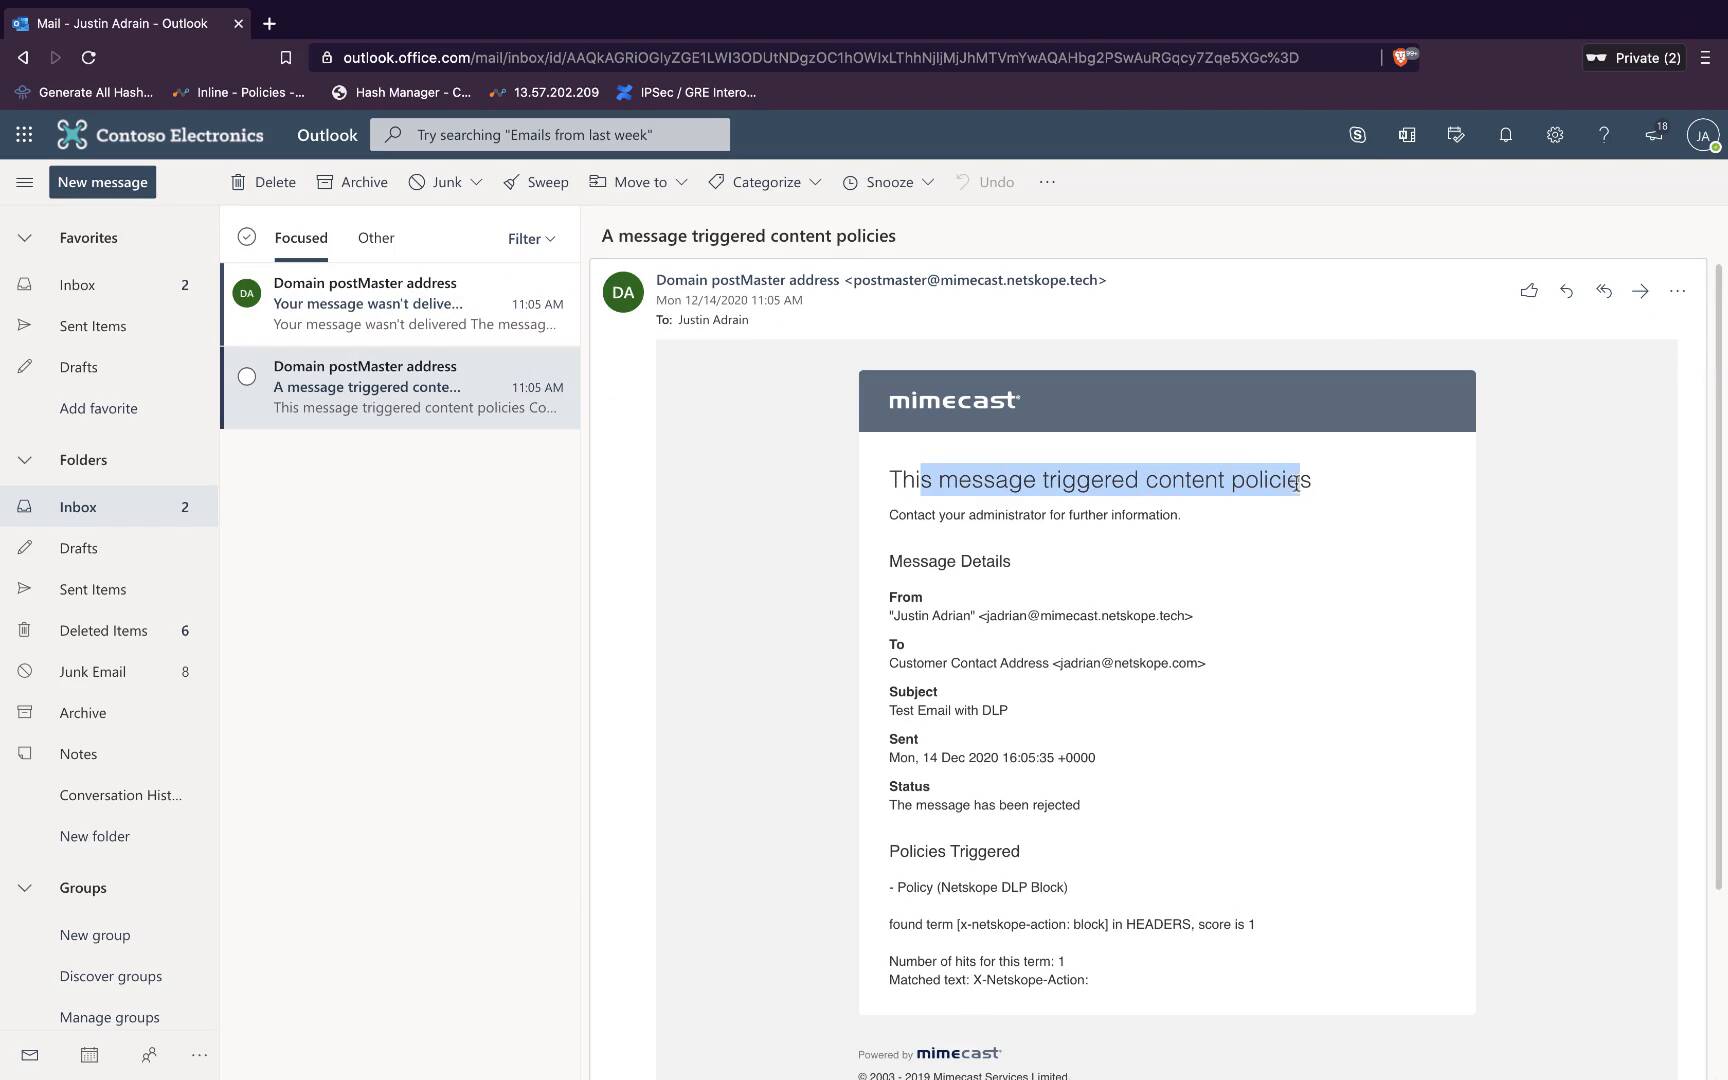The width and height of the screenshot is (1728, 1080).
Task: Reply all to this message
Action: 1603,291
